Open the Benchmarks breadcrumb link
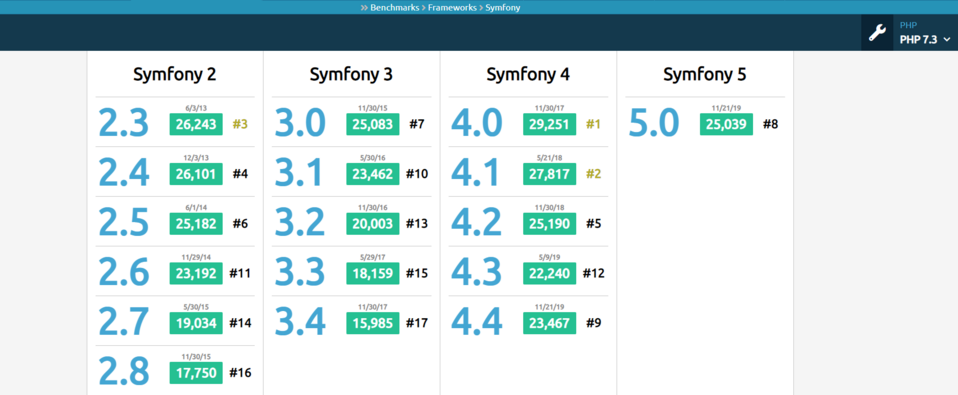958x395 pixels. [394, 8]
